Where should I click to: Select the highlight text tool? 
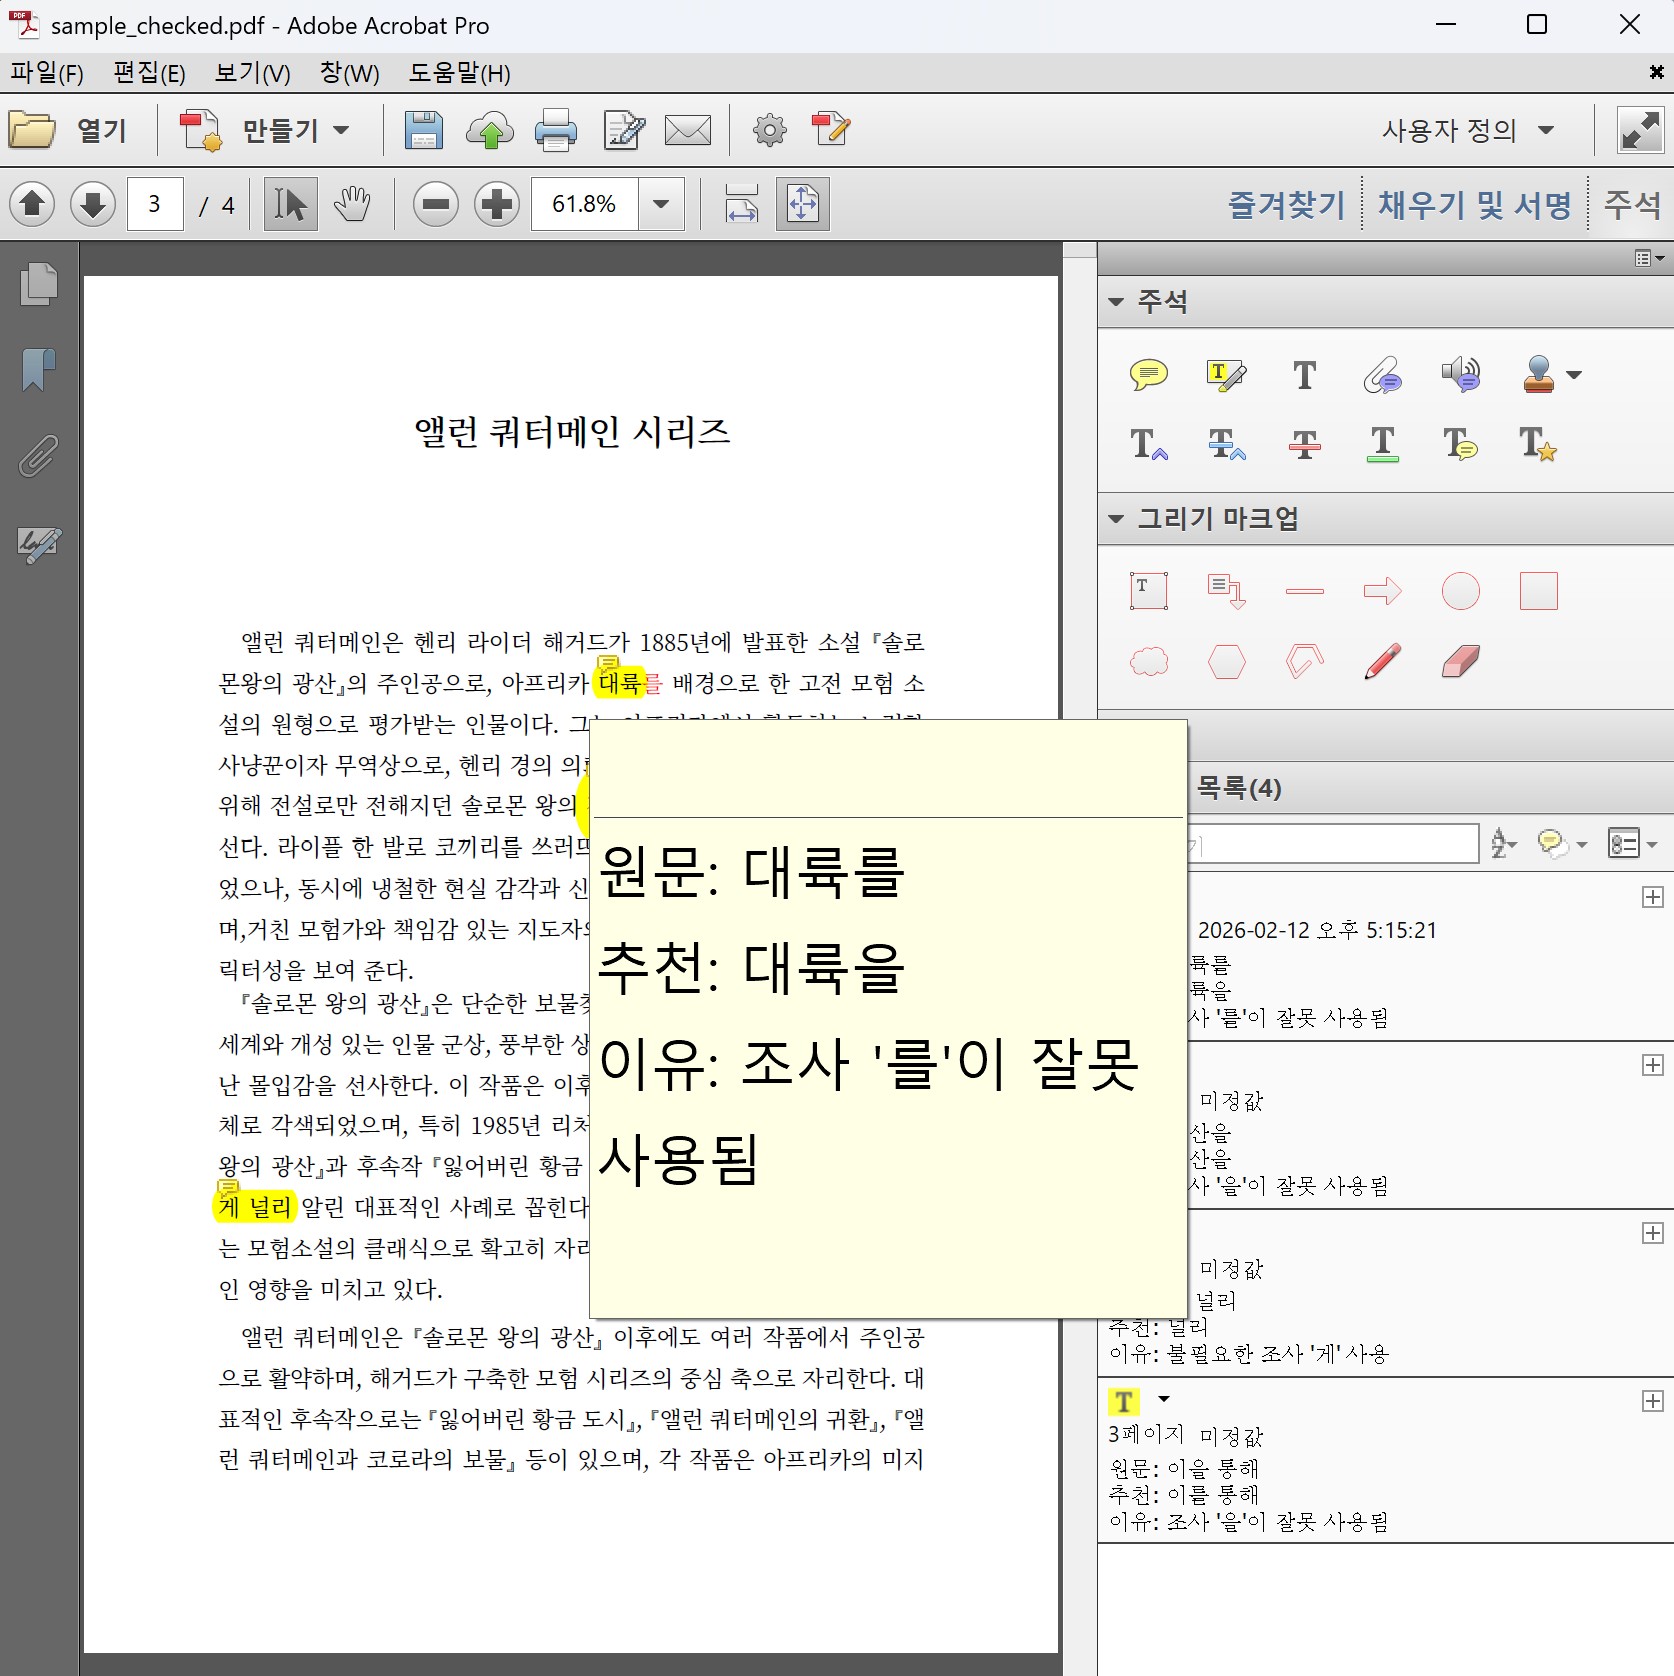tap(1227, 375)
